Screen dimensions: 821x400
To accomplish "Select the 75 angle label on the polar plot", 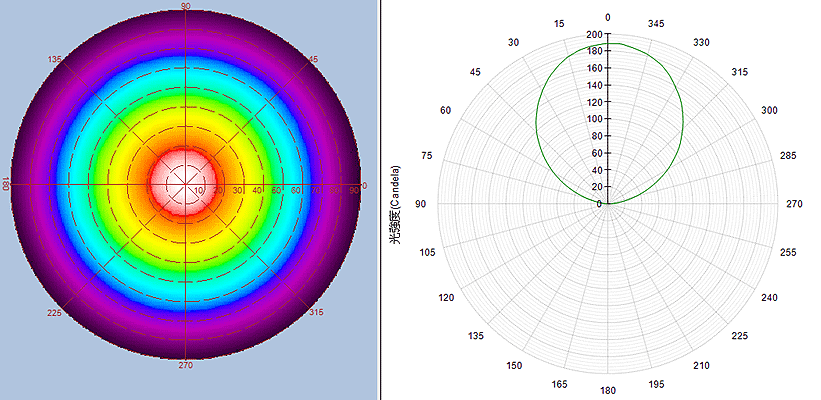I will pos(426,156).
